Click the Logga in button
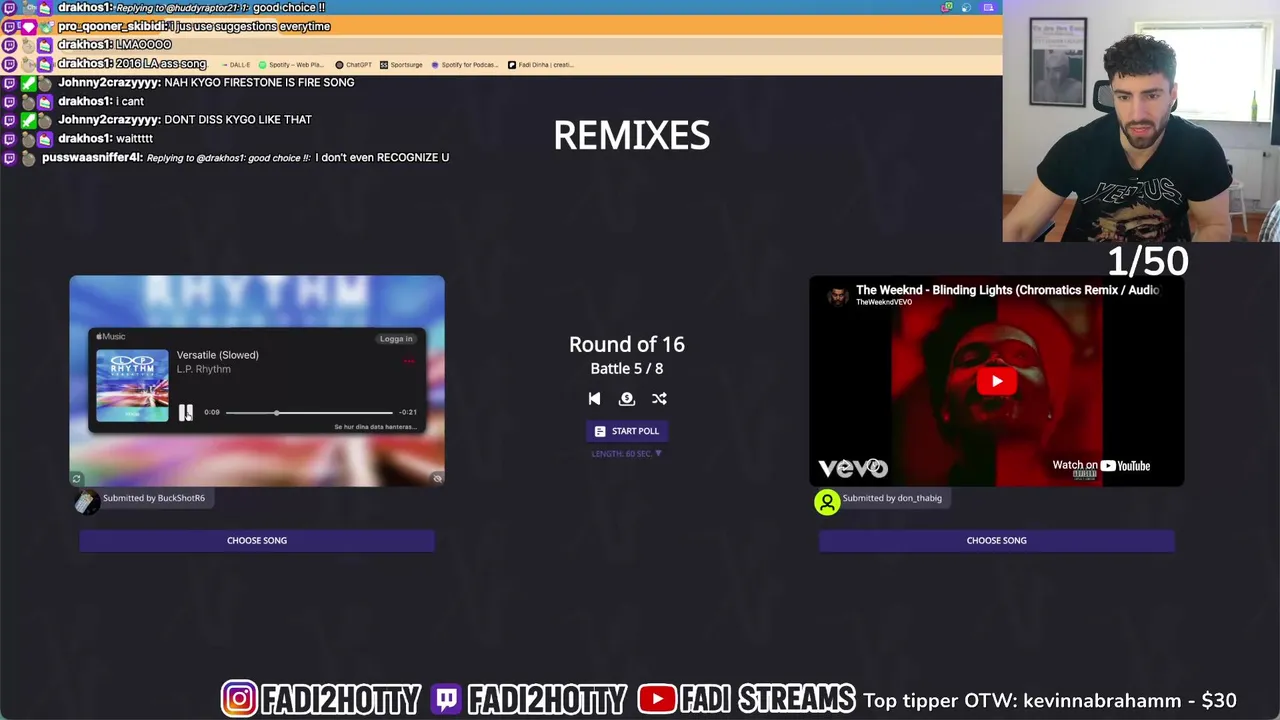1280x720 pixels. pyautogui.click(x=396, y=339)
